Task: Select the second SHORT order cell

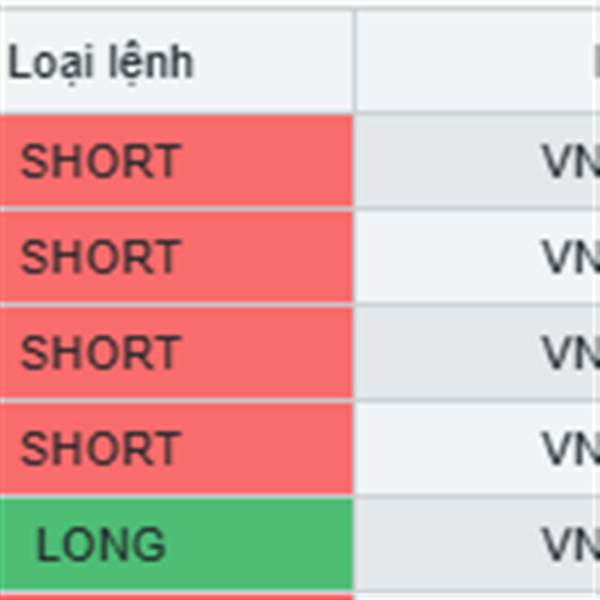Action: point(176,256)
